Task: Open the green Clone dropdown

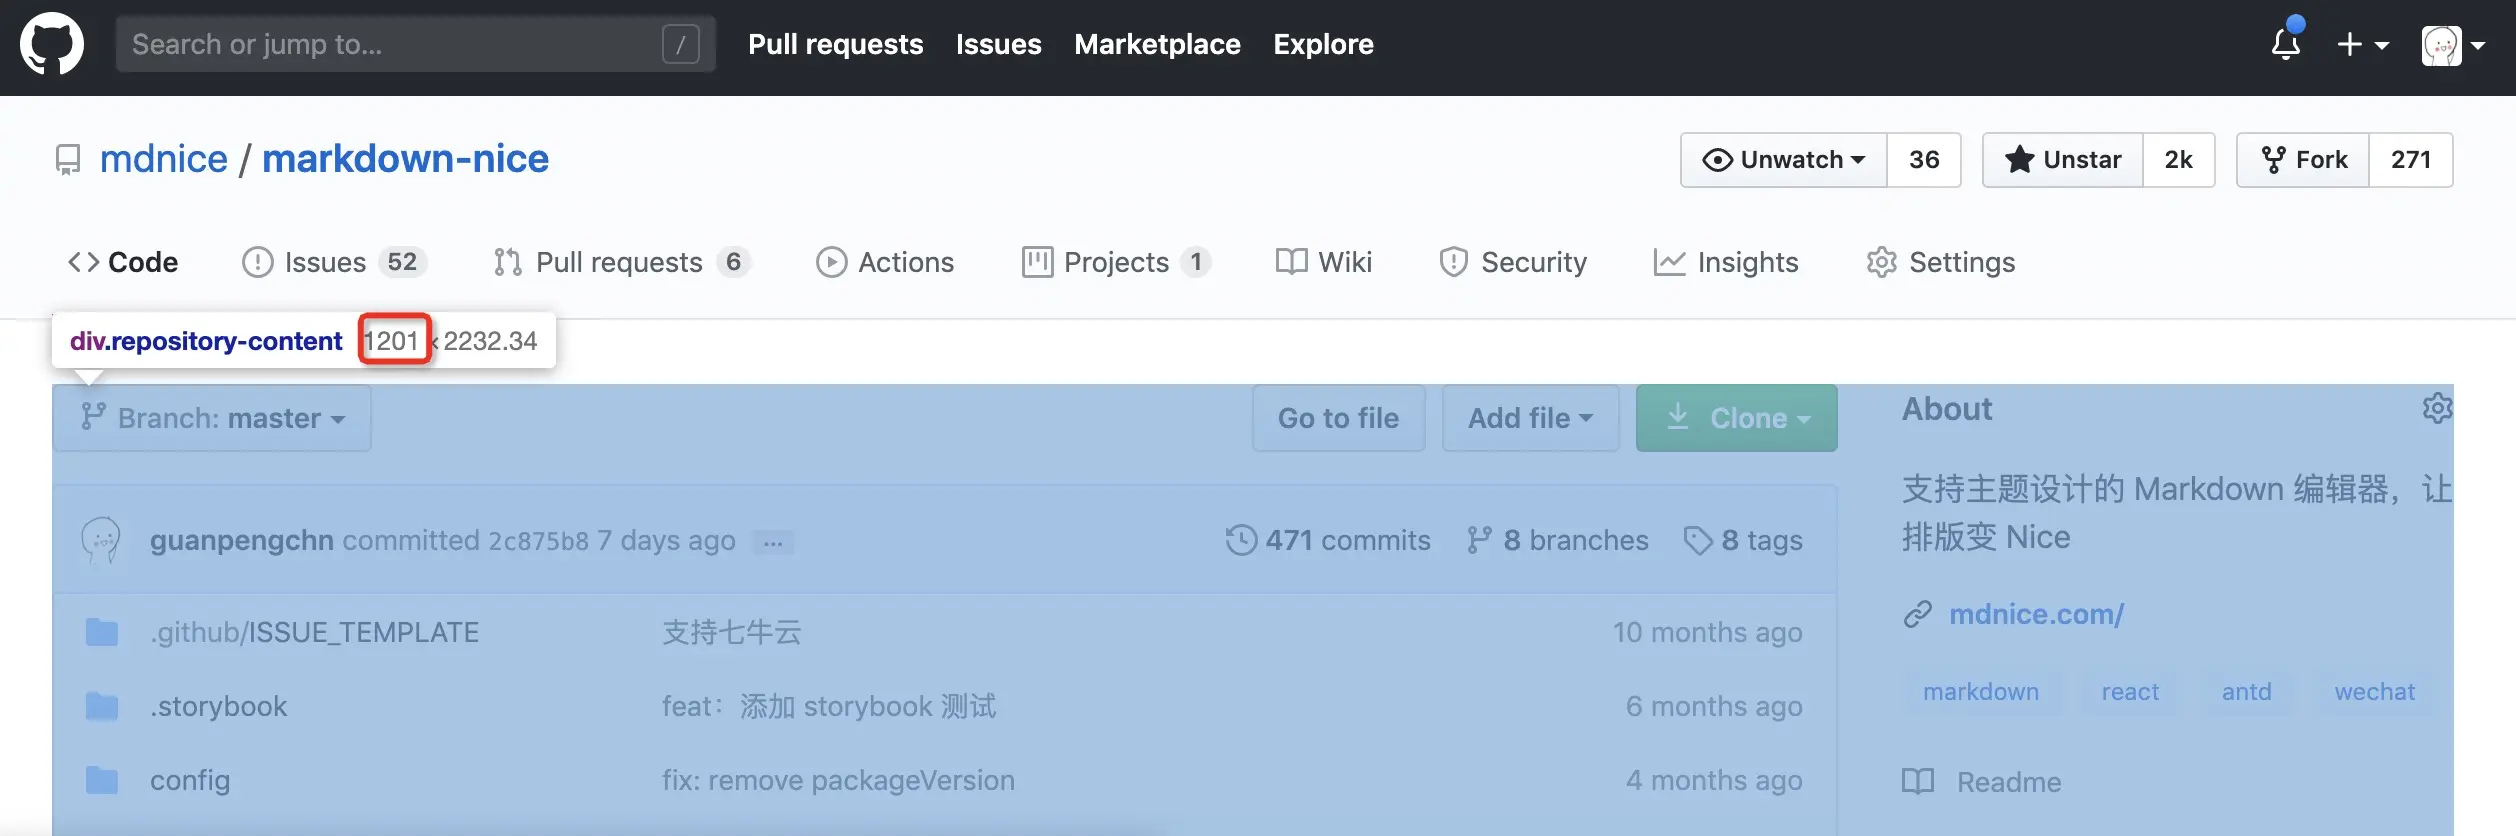Action: (x=1736, y=418)
